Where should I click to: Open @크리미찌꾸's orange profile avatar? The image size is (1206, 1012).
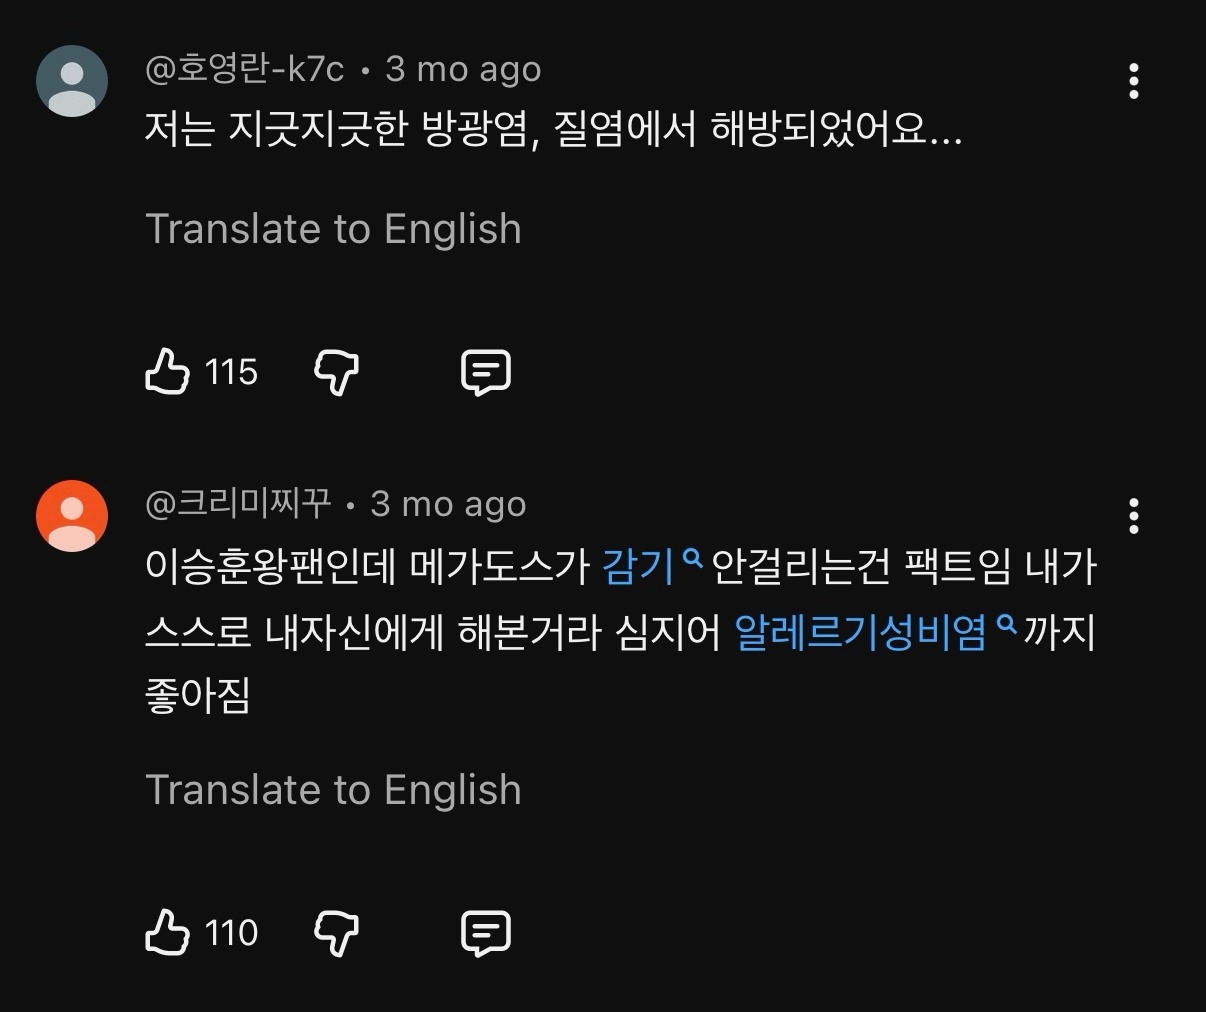pos(72,516)
